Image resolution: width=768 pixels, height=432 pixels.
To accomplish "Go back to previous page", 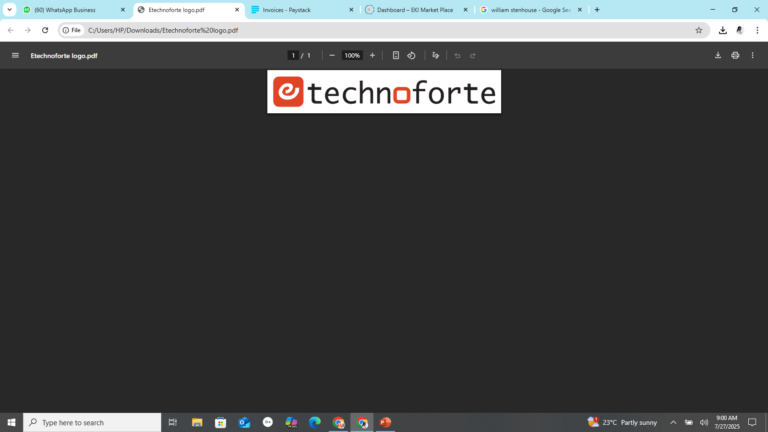I will [11, 30].
